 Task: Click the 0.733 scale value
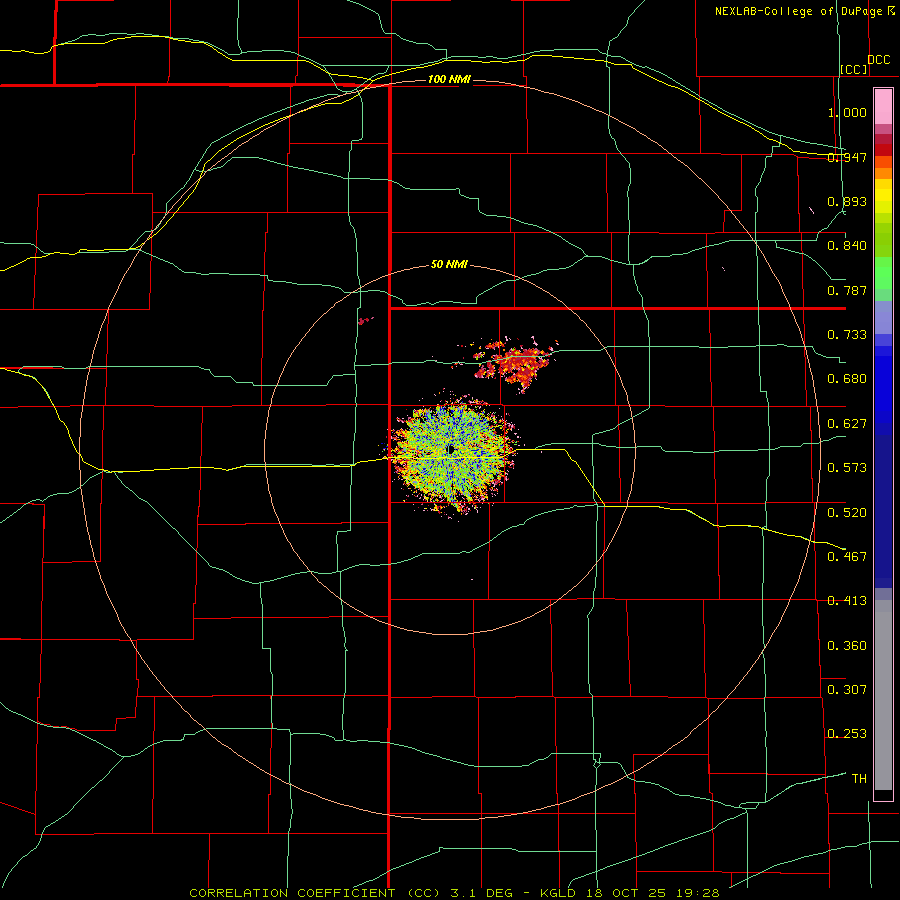pyautogui.click(x=847, y=335)
